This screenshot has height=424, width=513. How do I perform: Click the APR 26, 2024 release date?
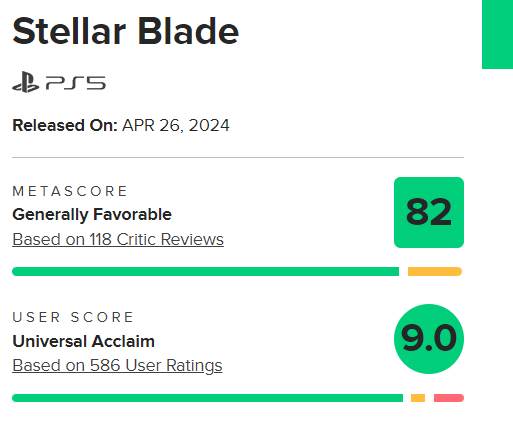pos(176,126)
